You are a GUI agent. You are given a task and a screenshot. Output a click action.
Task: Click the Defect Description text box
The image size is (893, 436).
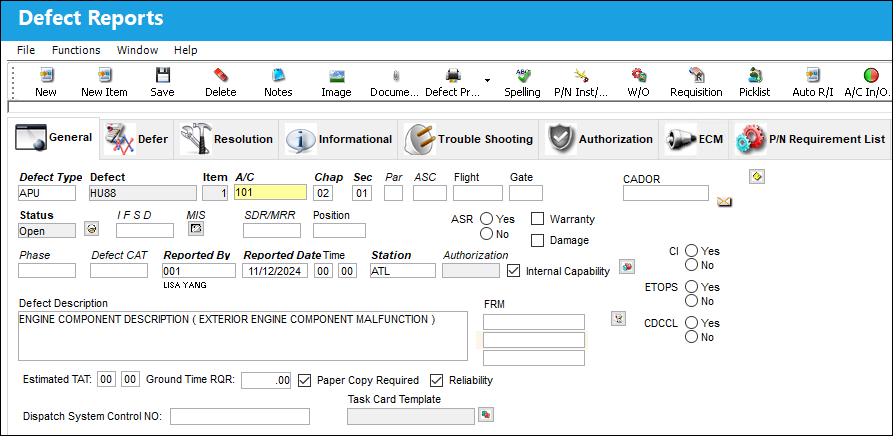point(243,336)
